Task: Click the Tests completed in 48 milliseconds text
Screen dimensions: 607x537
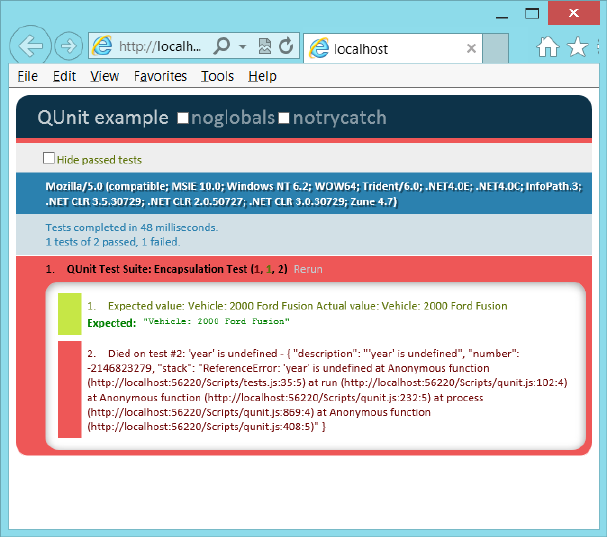Action: point(132,227)
